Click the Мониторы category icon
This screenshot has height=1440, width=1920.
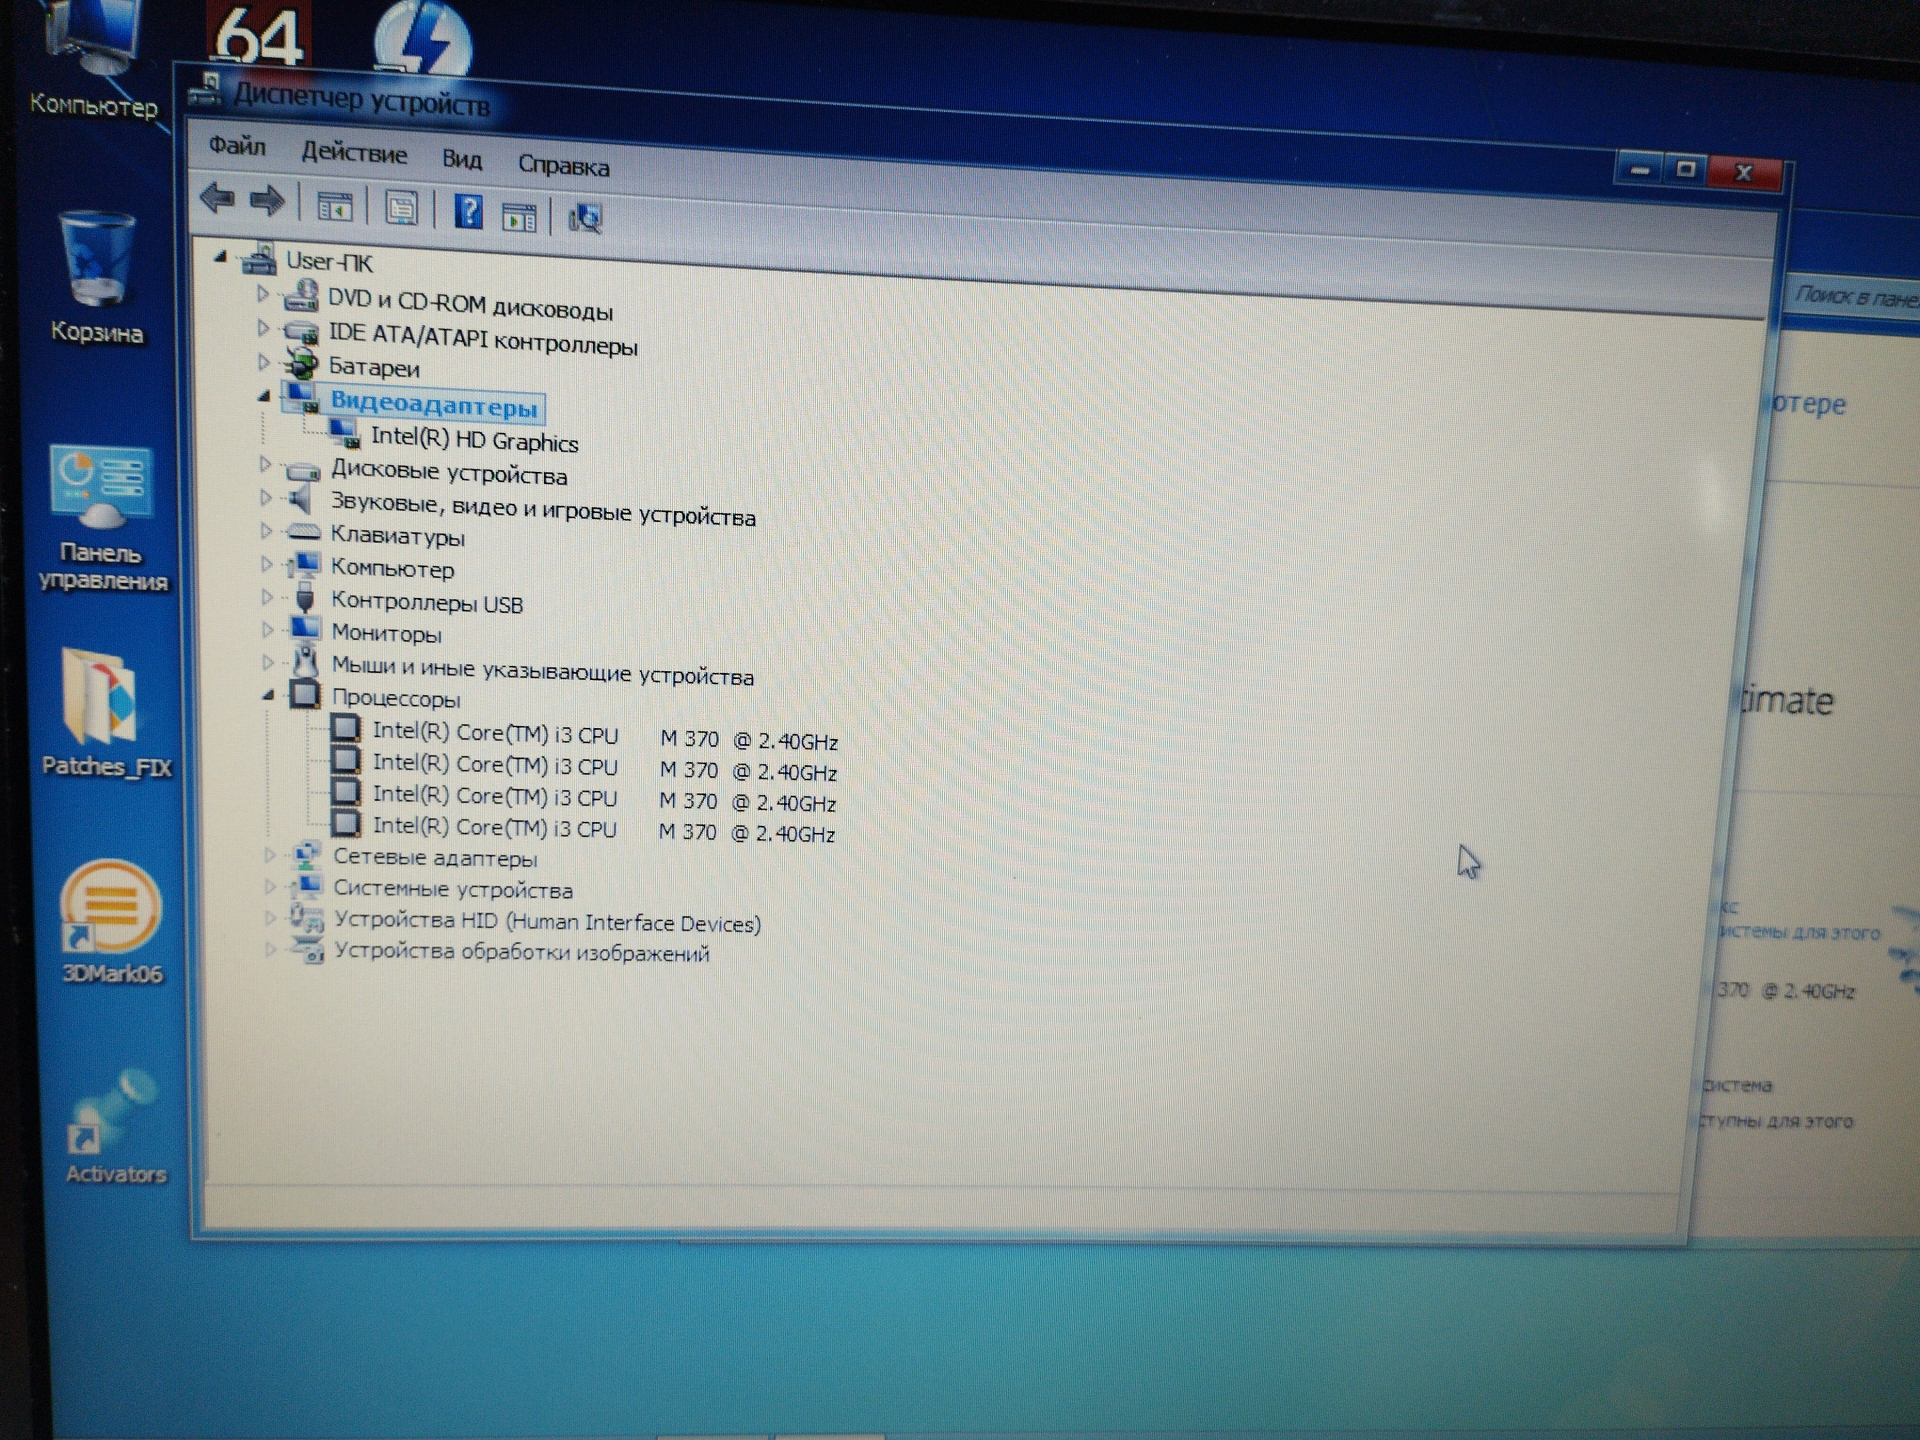click(x=305, y=629)
